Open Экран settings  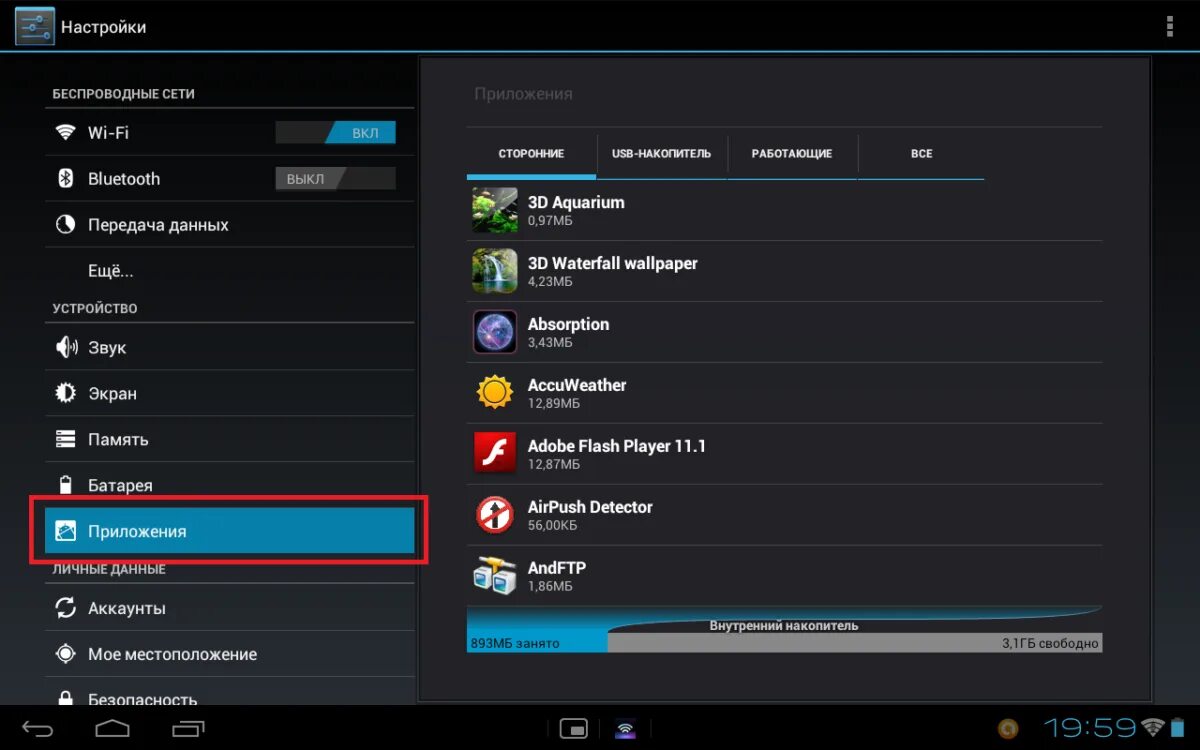click(229, 393)
